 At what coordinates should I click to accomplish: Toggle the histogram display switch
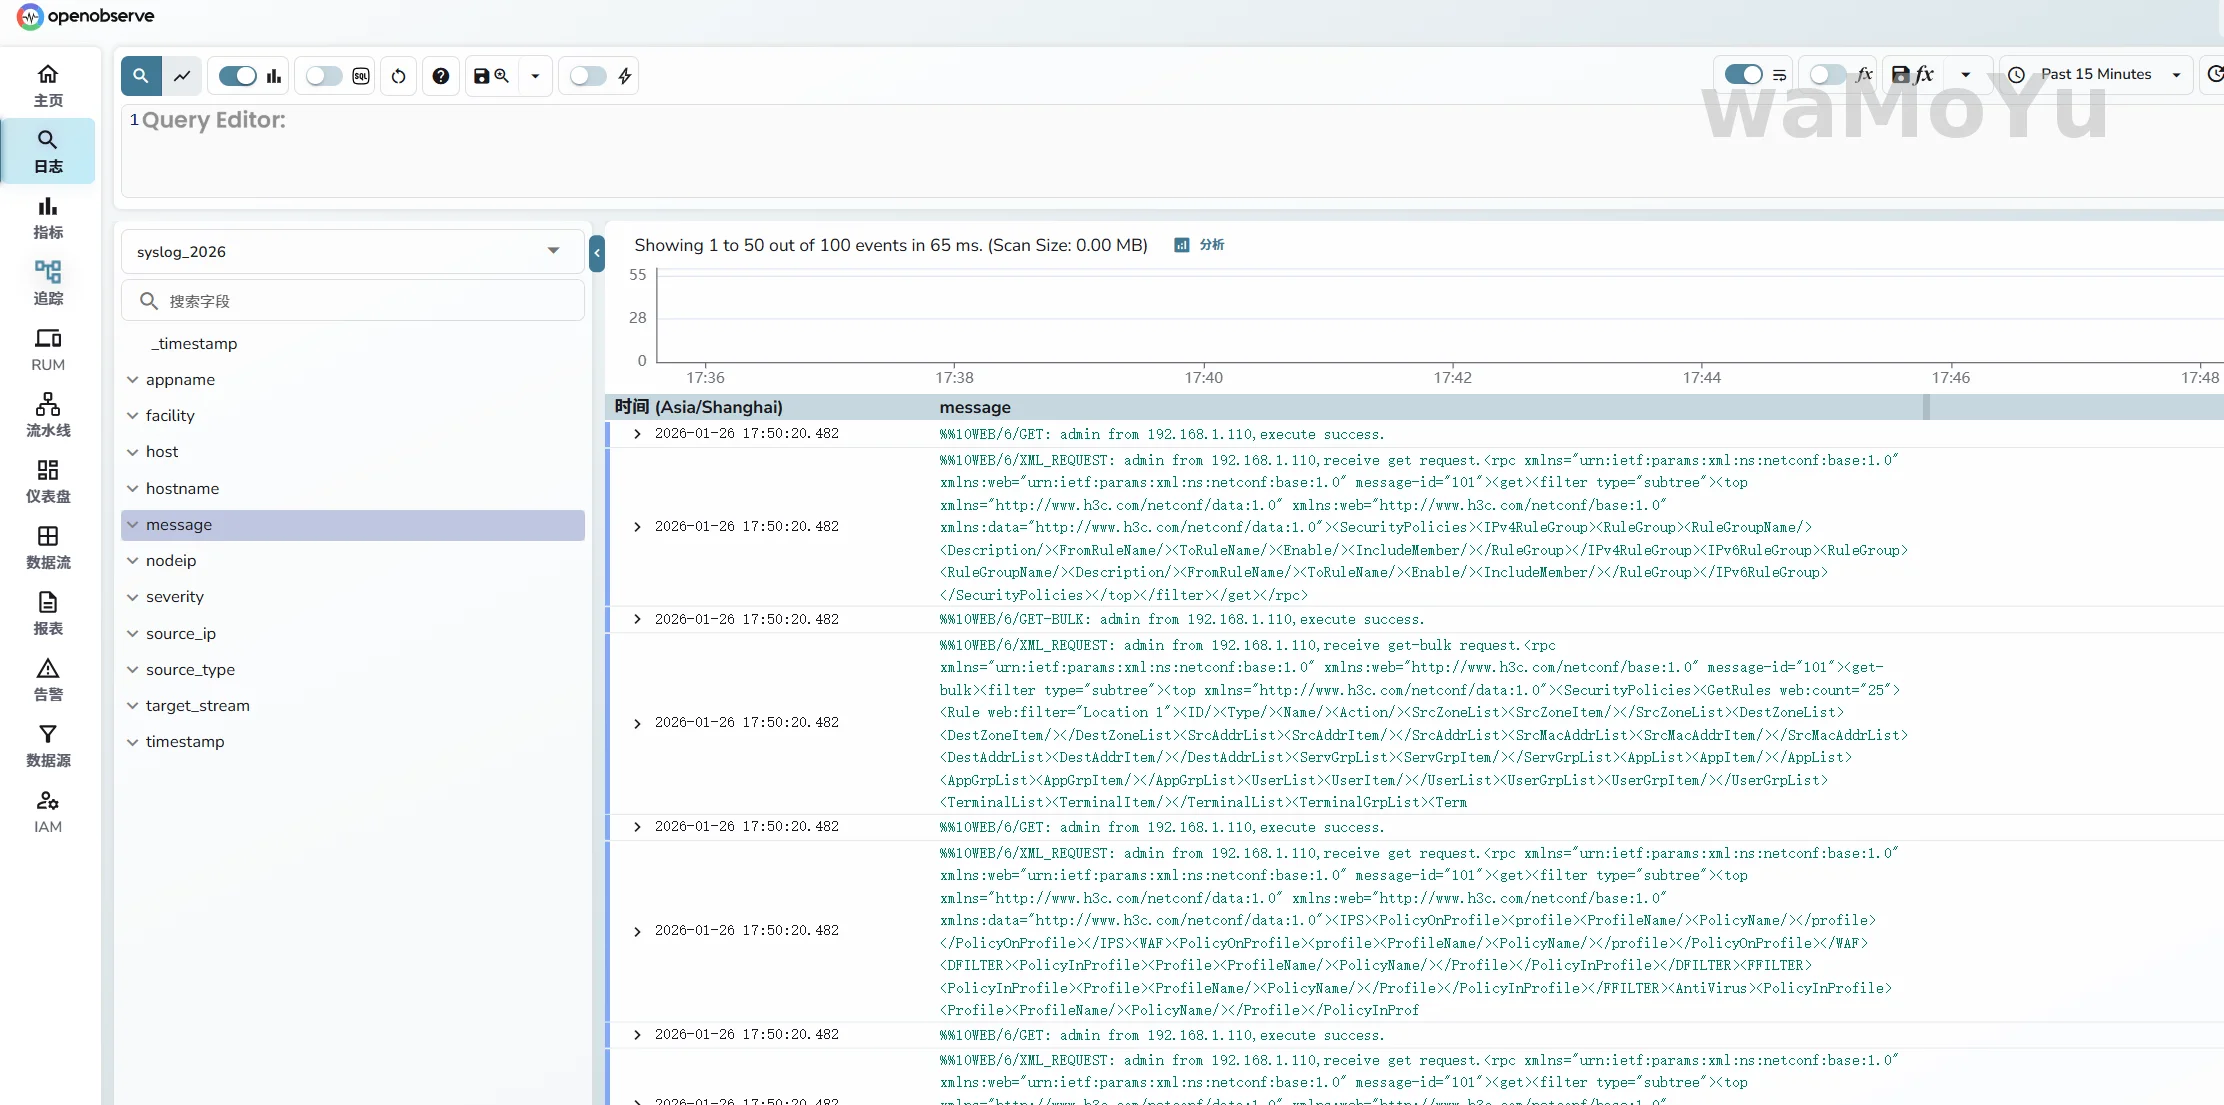(x=238, y=76)
